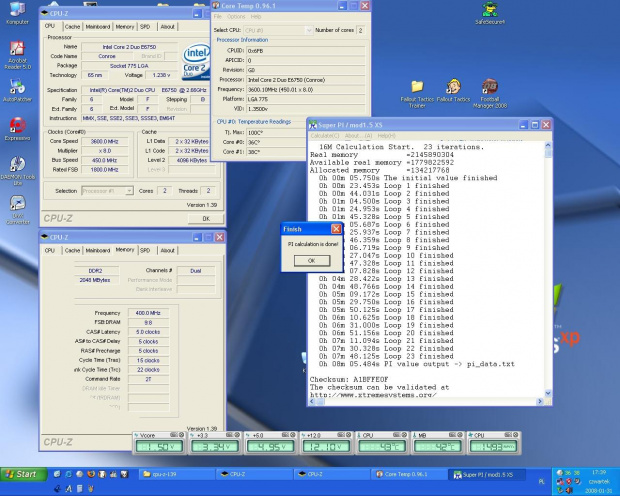Click the volume speaker icon in system tray
This screenshot has height=496, width=620.
coord(569,490)
